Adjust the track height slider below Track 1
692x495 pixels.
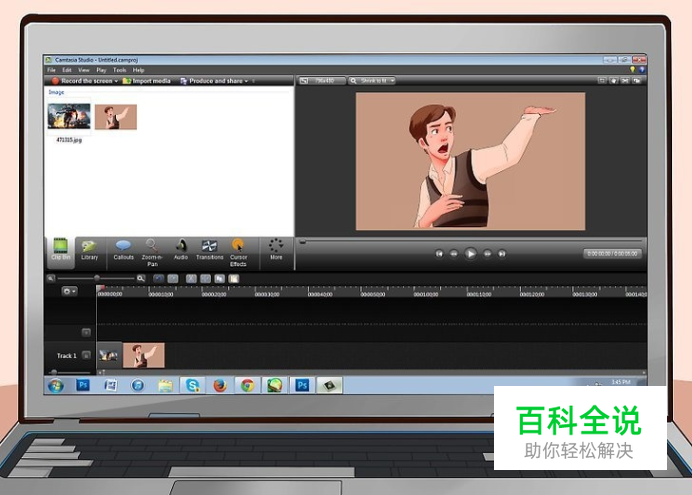(x=54, y=372)
